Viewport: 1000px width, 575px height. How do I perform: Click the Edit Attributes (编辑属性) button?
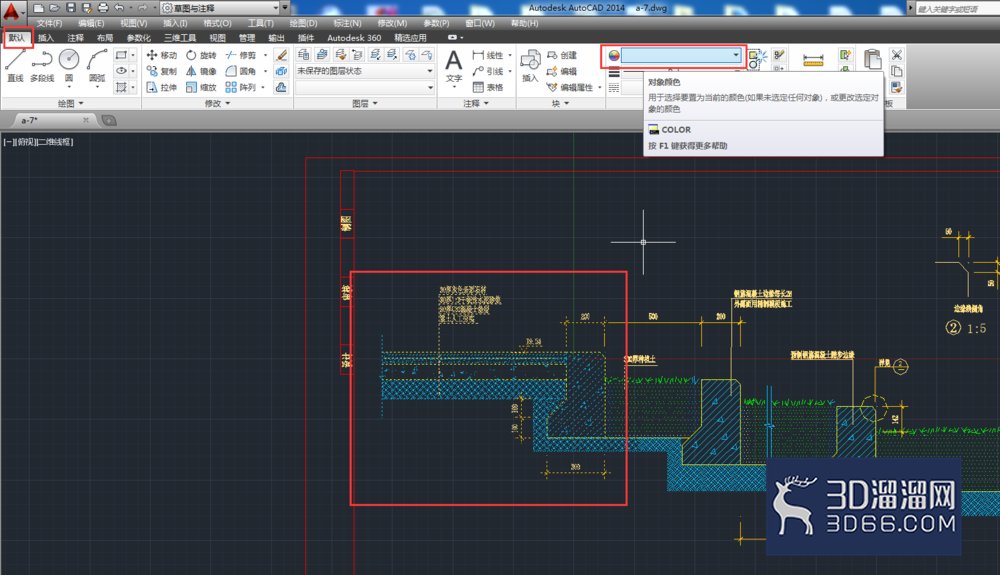pos(570,87)
